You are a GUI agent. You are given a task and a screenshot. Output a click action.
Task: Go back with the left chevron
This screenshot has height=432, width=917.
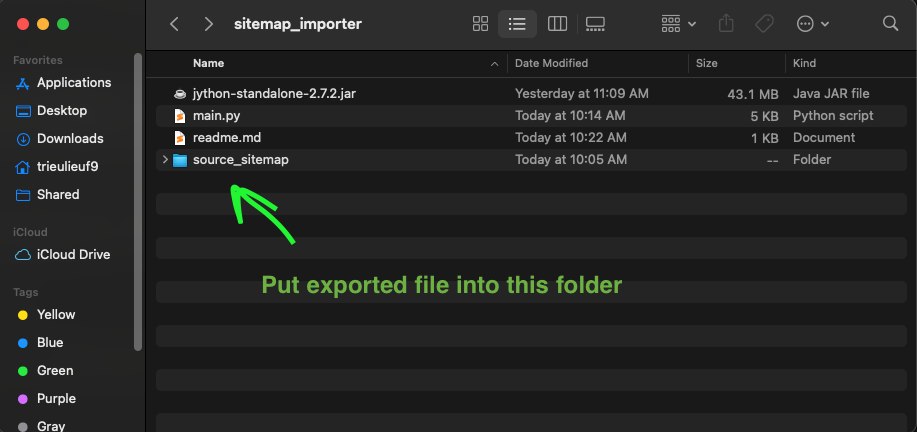click(174, 24)
